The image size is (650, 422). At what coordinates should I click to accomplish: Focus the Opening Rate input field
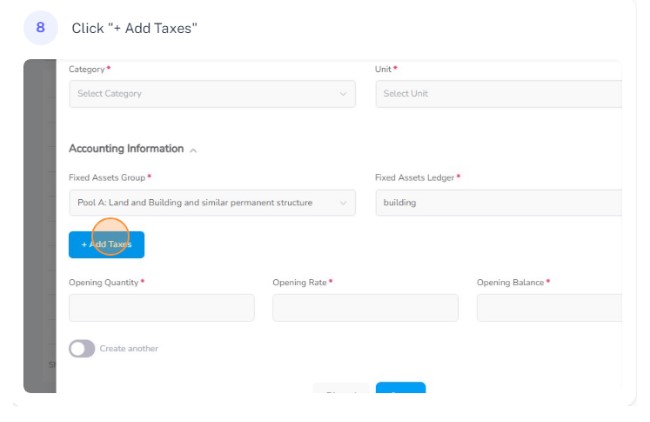(365, 308)
